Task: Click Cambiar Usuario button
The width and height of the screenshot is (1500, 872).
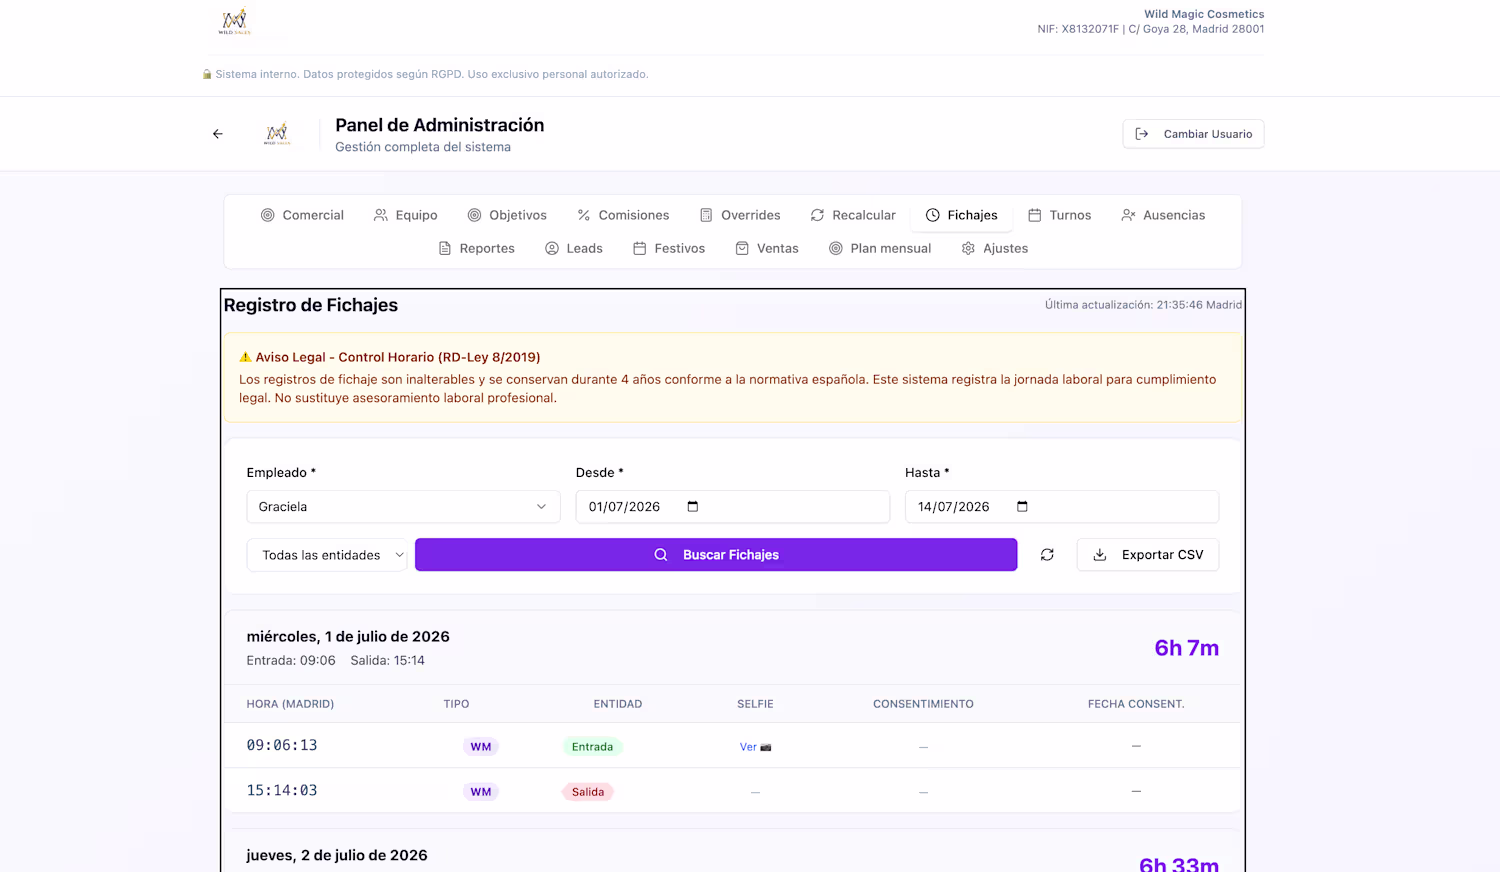Action: (x=1193, y=134)
